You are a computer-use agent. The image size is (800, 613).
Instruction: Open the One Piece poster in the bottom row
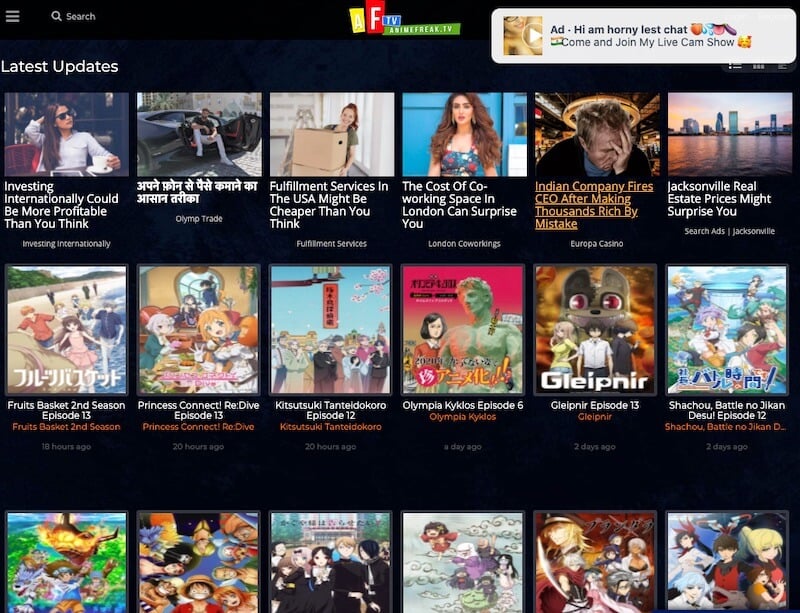pyautogui.click(x=198, y=562)
